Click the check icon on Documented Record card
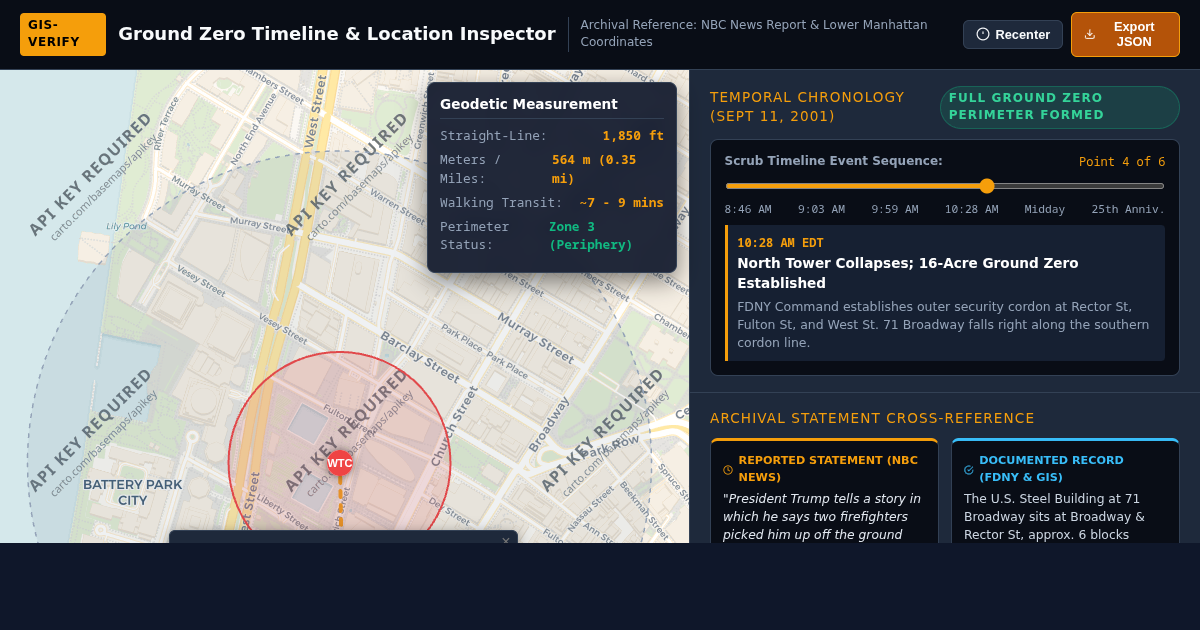The width and height of the screenshot is (1200, 630). (x=969, y=469)
